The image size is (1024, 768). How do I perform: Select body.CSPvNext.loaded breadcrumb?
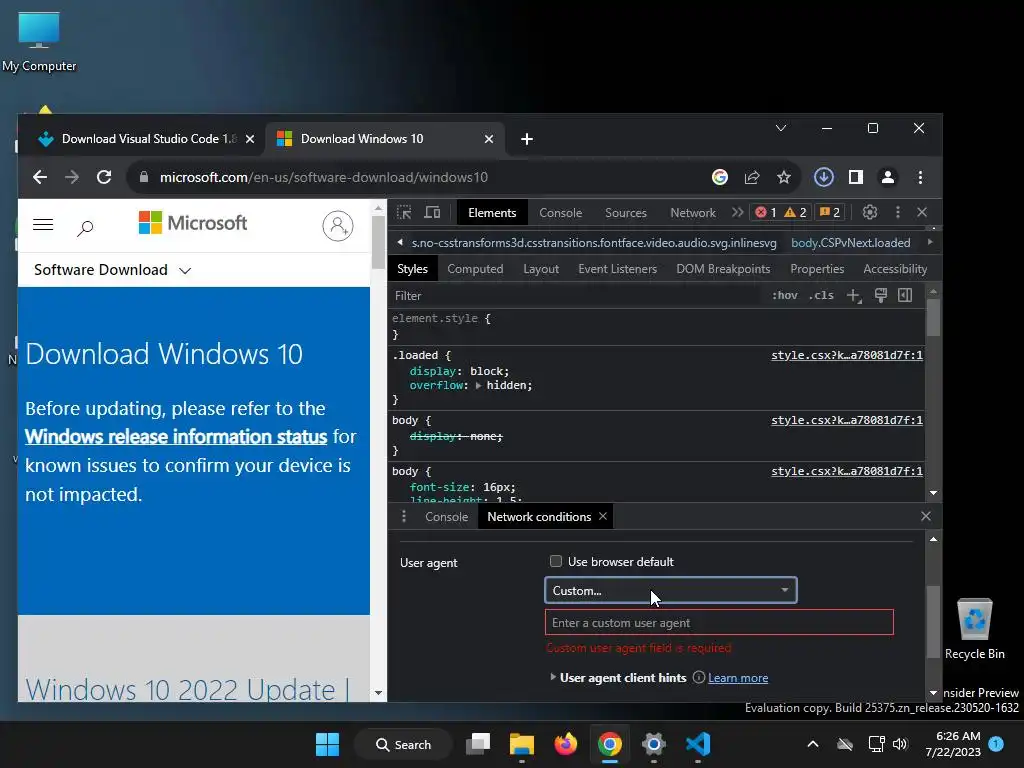[850, 243]
